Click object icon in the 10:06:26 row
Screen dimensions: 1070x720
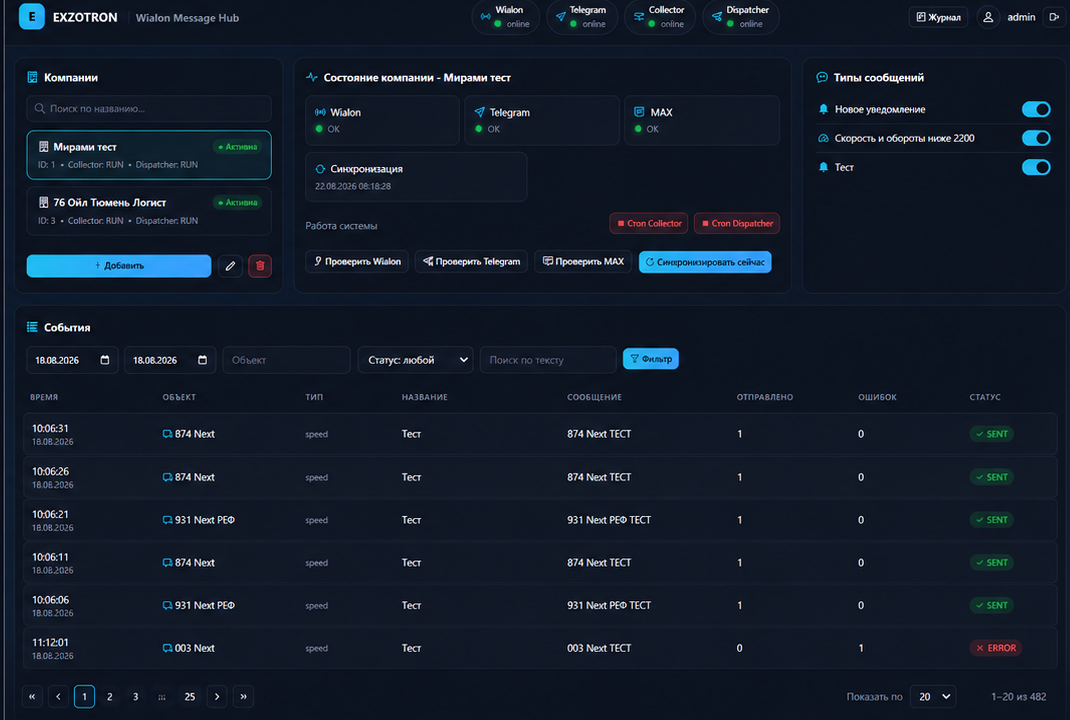[167, 477]
